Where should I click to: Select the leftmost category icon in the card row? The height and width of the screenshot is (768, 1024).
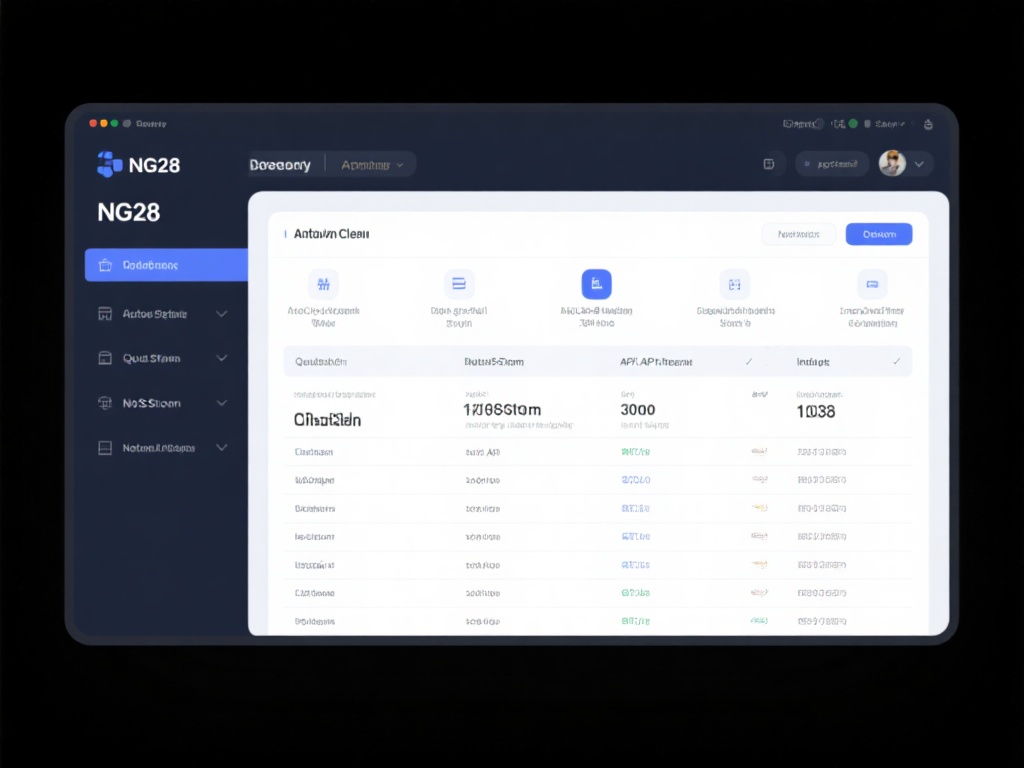click(323, 284)
